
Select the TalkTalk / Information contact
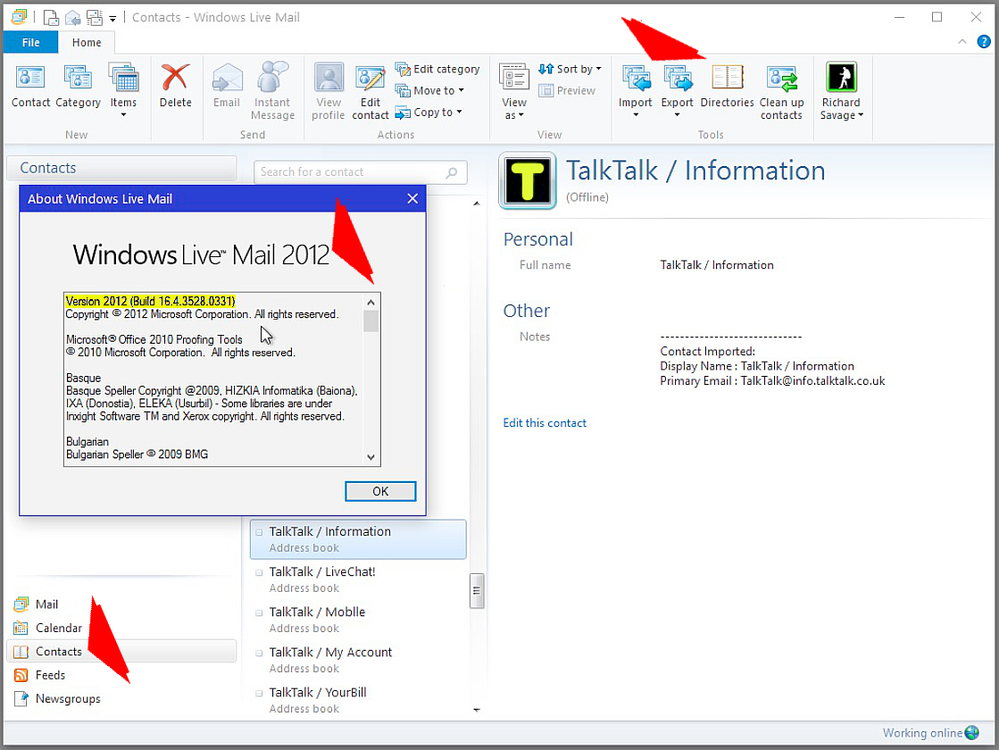pyautogui.click(x=358, y=539)
